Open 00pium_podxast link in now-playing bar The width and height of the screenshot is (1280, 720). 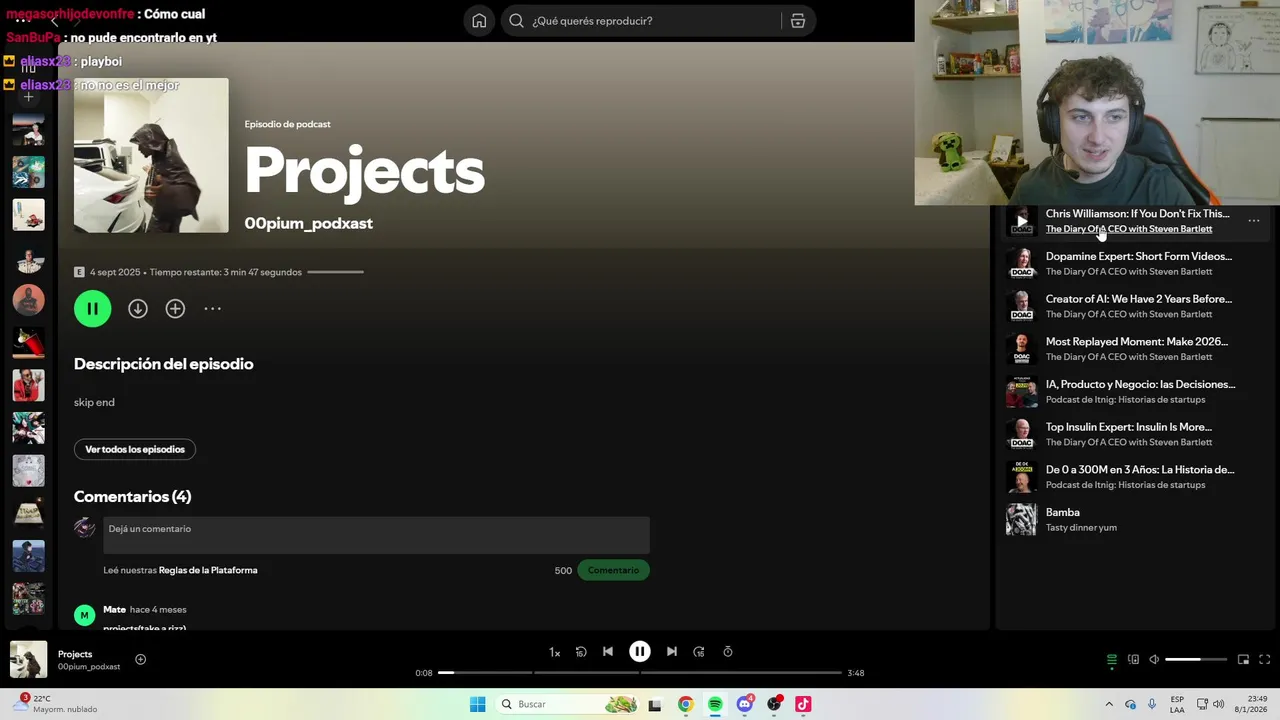[x=89, y=667]
